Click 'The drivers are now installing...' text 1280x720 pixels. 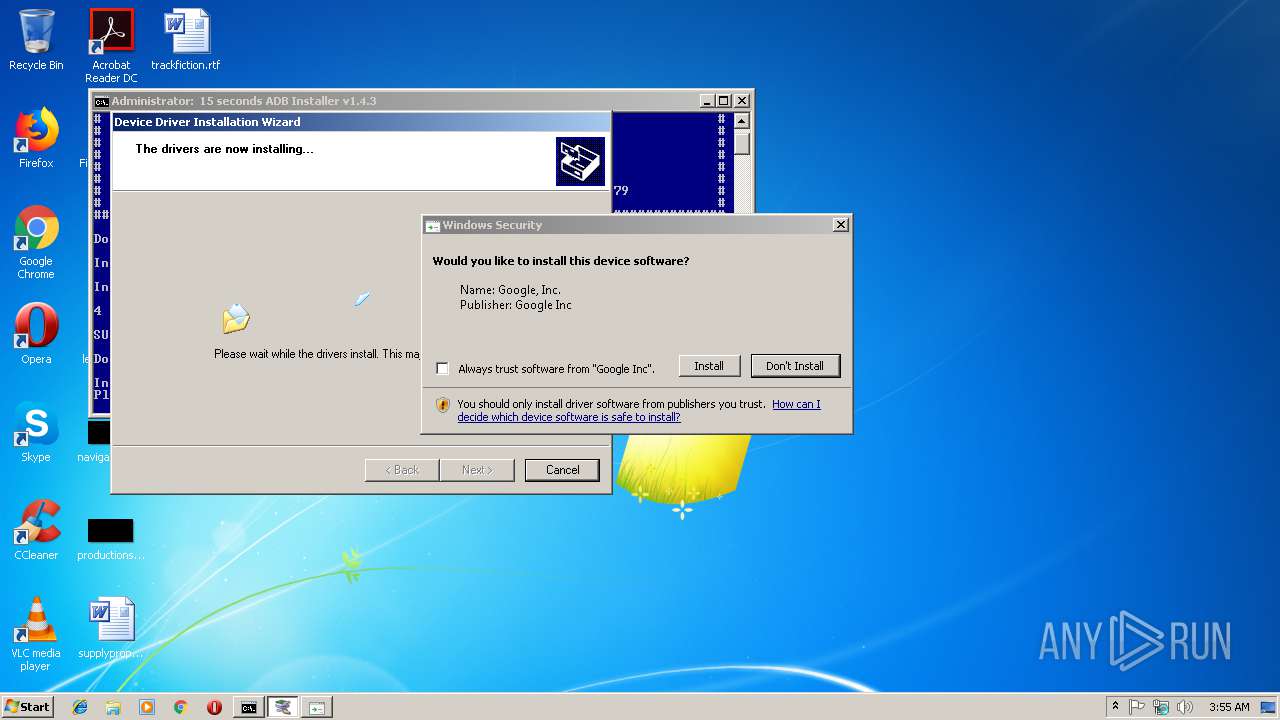tap(224, 149)
